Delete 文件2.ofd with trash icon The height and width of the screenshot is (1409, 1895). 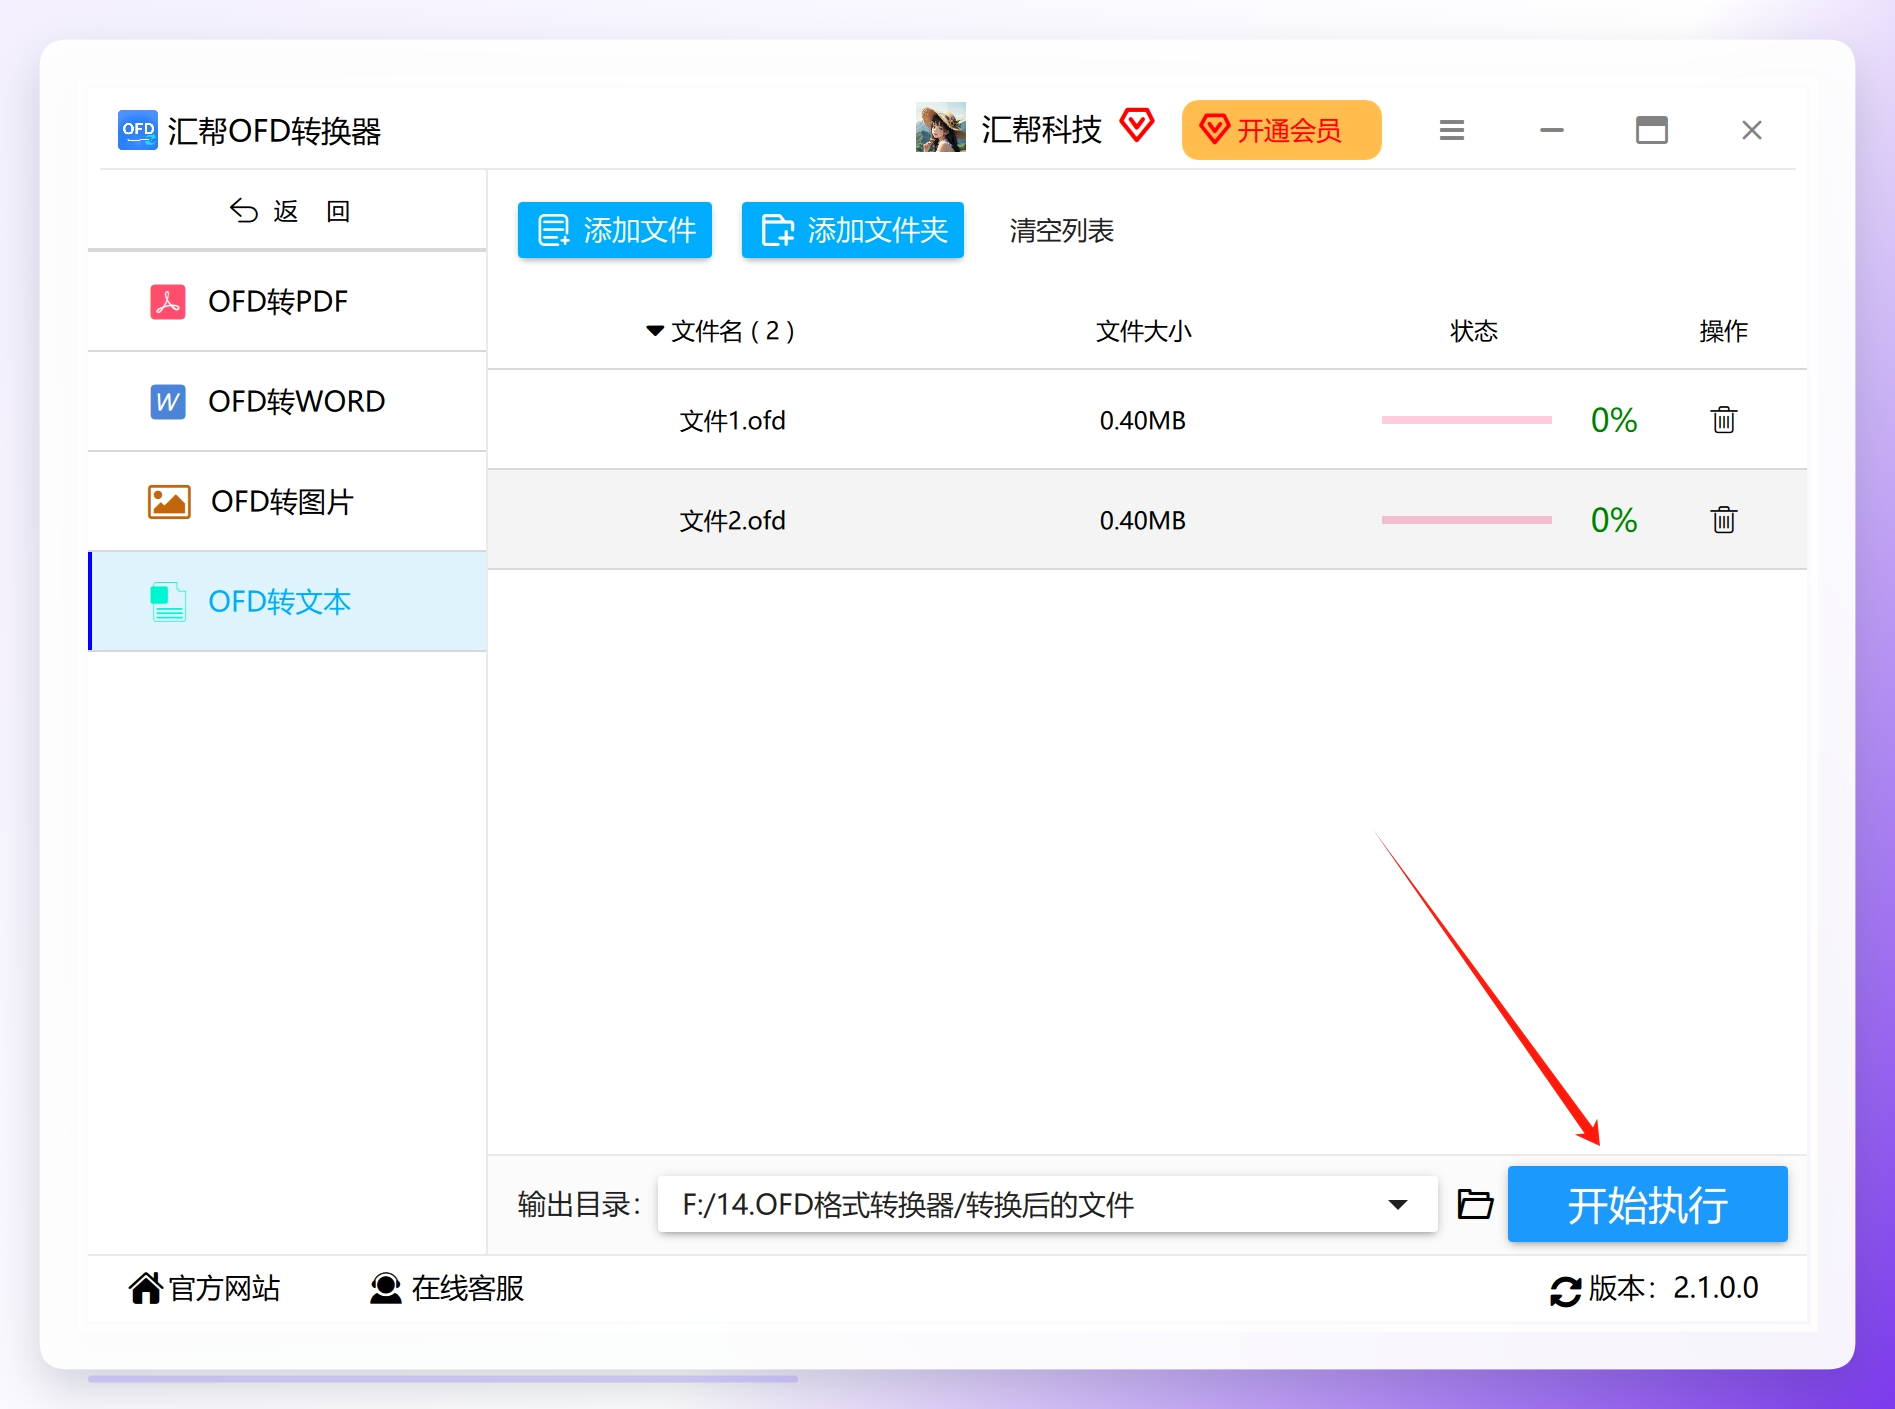click(x=1724, y=520)
